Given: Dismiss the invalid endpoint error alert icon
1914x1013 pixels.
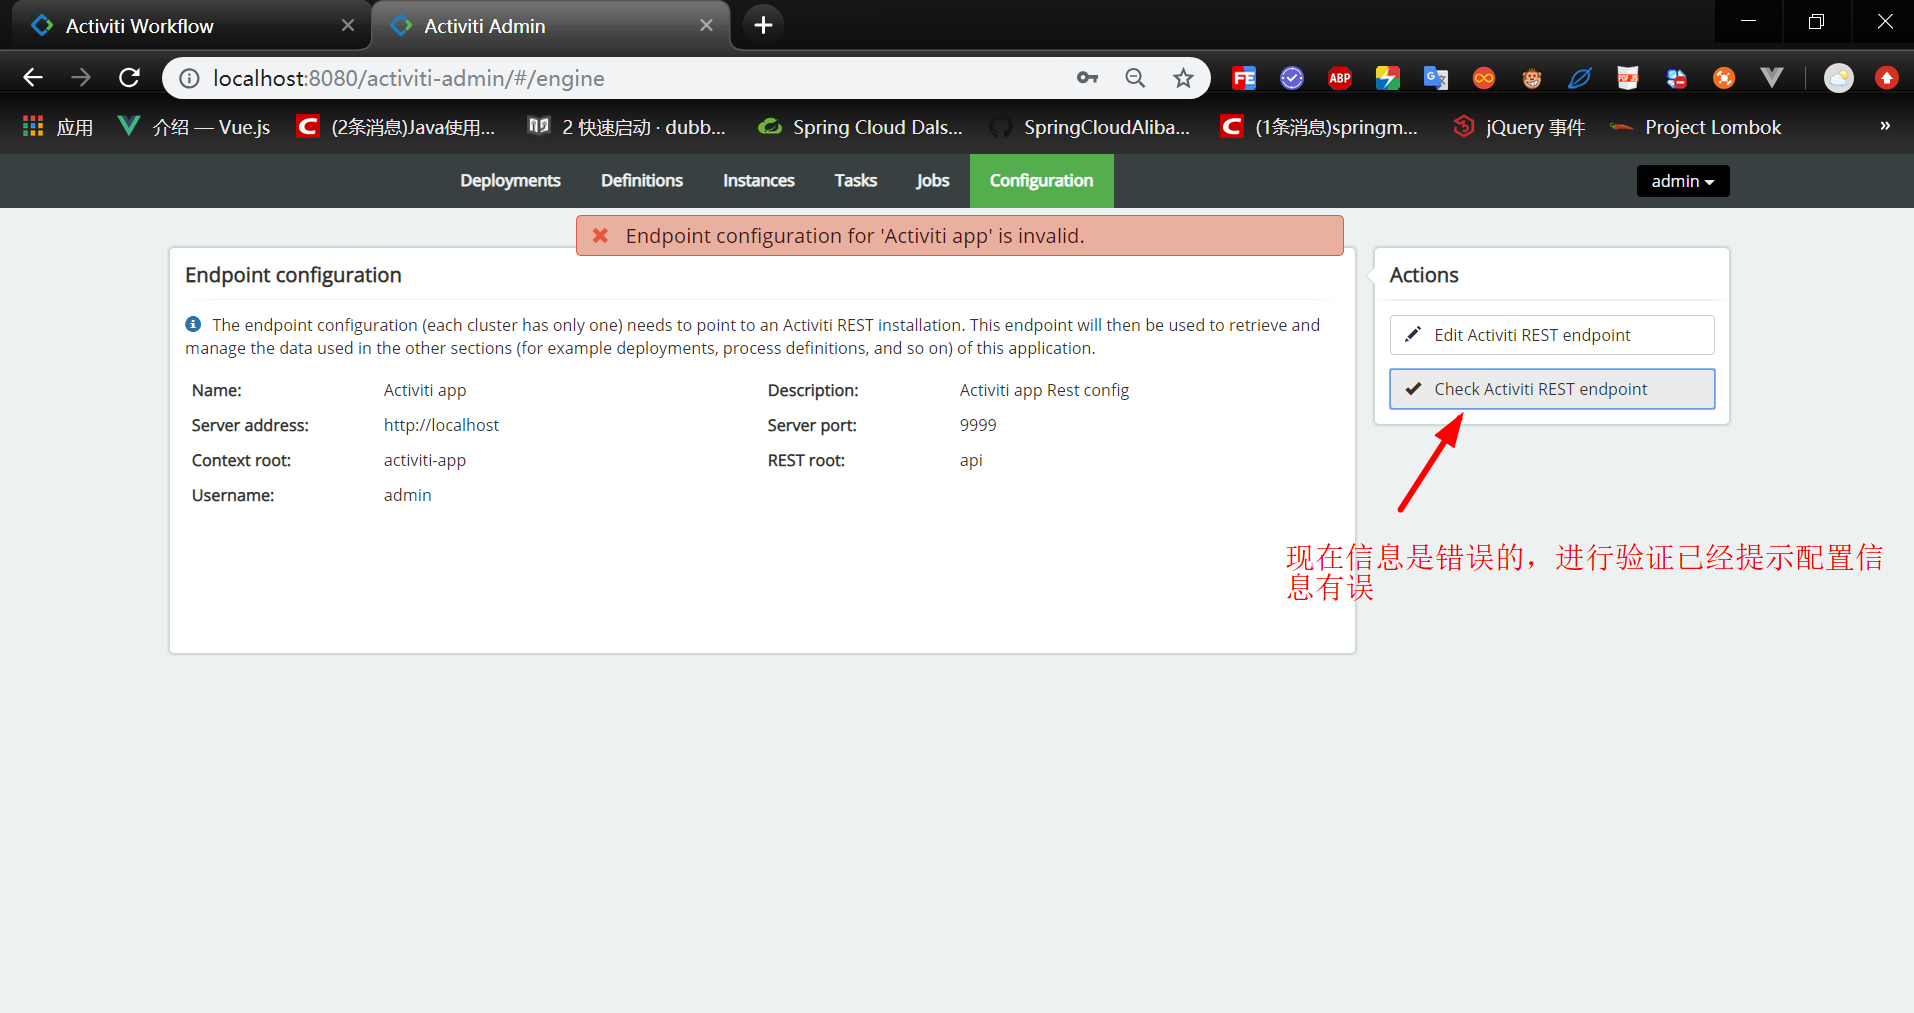Looking at the screenshot, I should [x=600, y=235].
